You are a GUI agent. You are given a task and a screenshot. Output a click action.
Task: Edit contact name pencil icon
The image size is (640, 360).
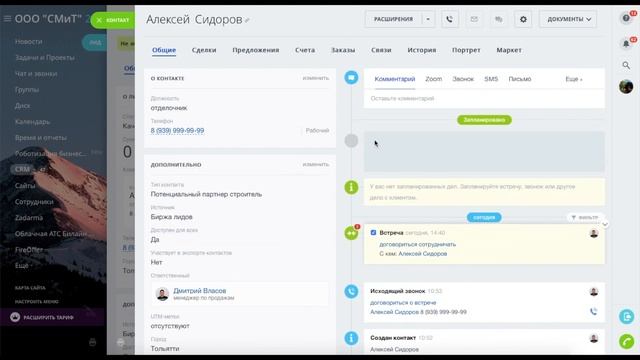pos(247,20)
